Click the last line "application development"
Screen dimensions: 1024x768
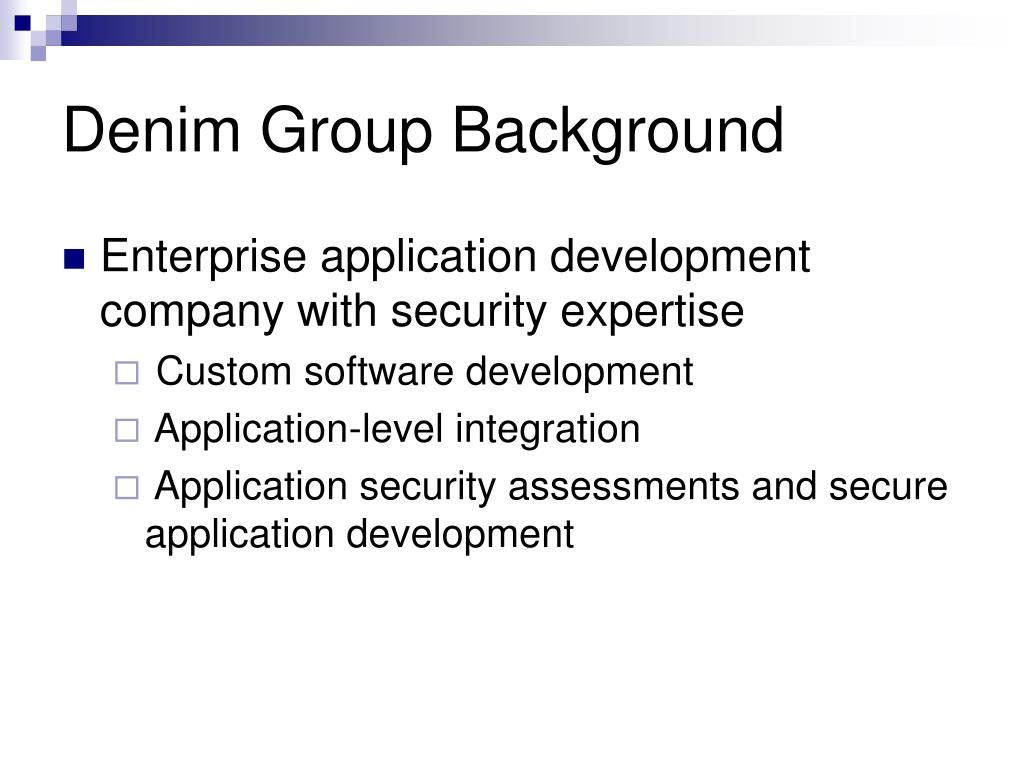(359, 536)
